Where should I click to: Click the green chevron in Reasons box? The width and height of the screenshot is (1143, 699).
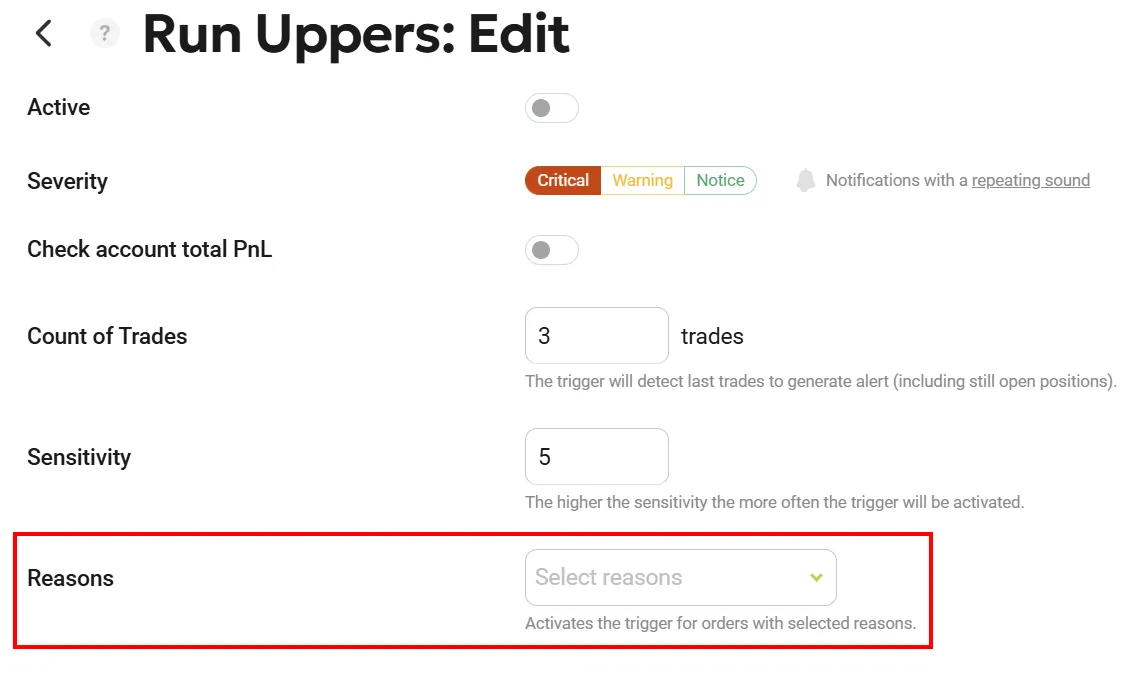pos(816,578)
